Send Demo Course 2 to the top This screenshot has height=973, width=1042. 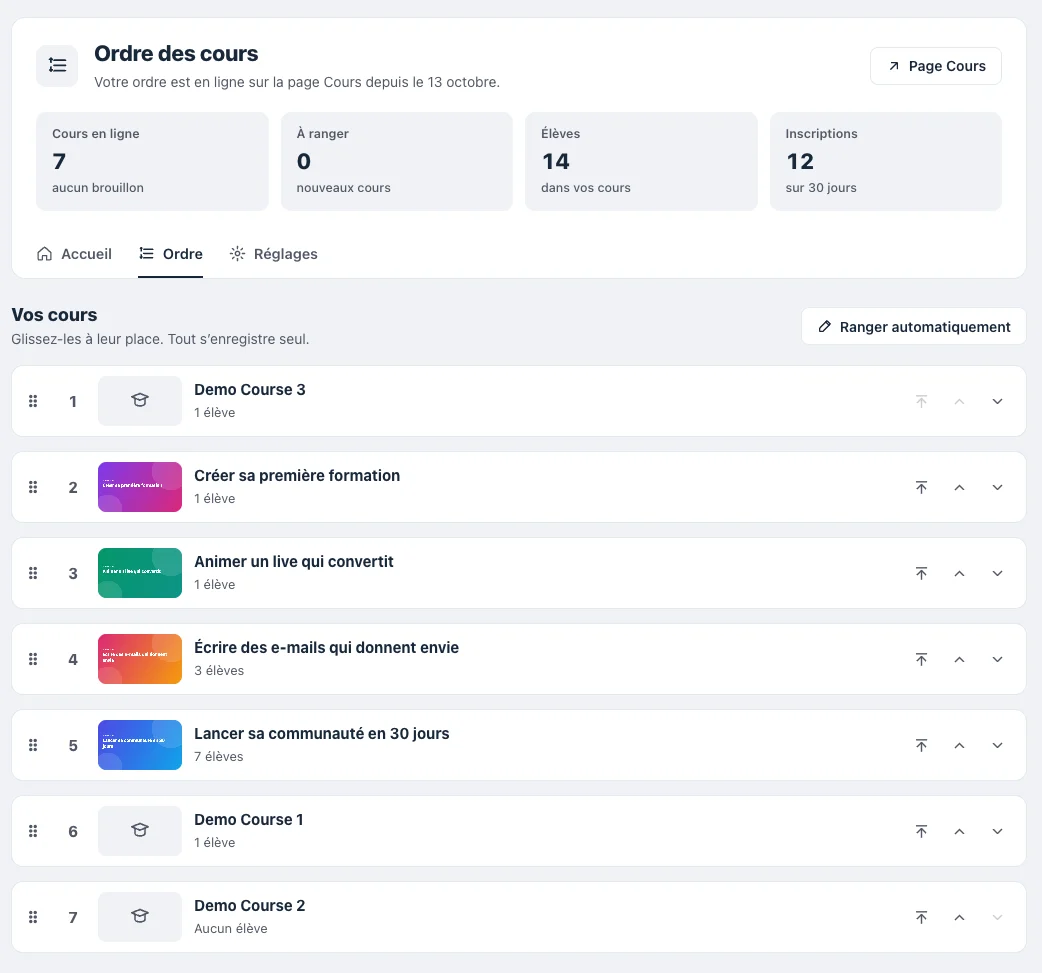(921, 917)
